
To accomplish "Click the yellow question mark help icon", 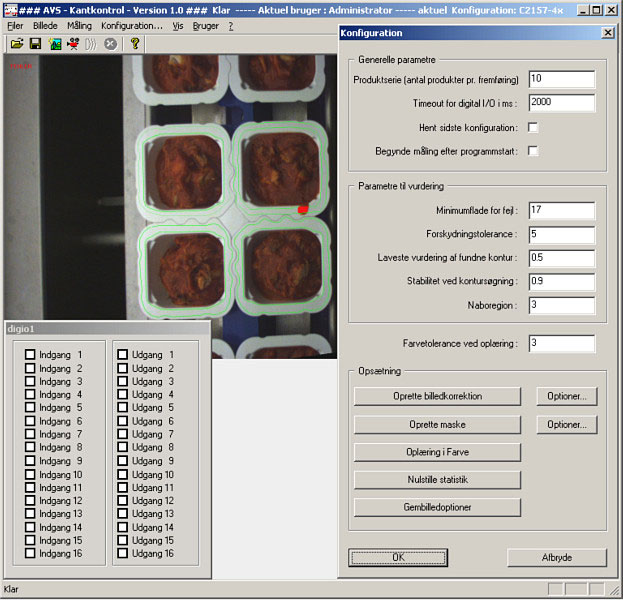I will click(135, 43).
